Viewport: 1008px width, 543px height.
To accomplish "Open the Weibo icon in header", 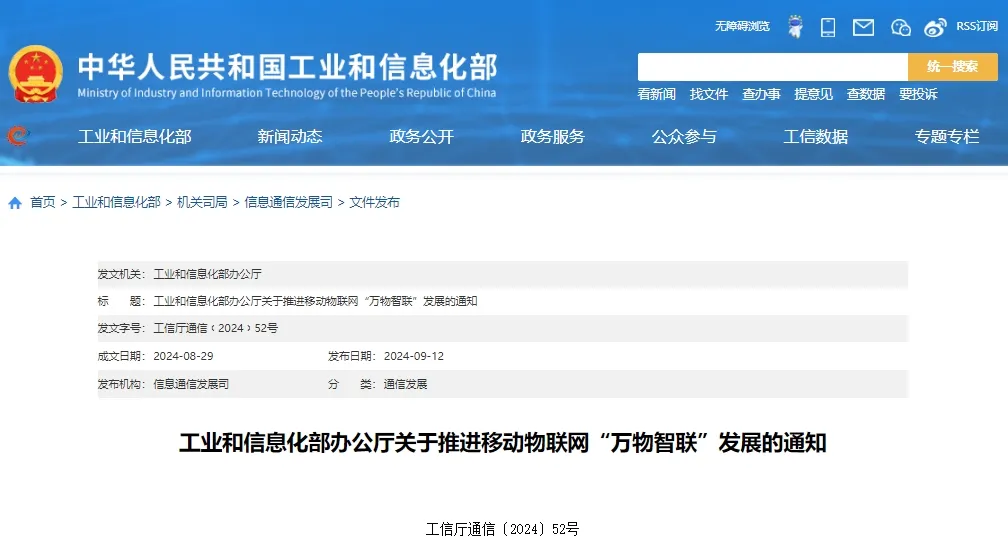I will 935,27.
